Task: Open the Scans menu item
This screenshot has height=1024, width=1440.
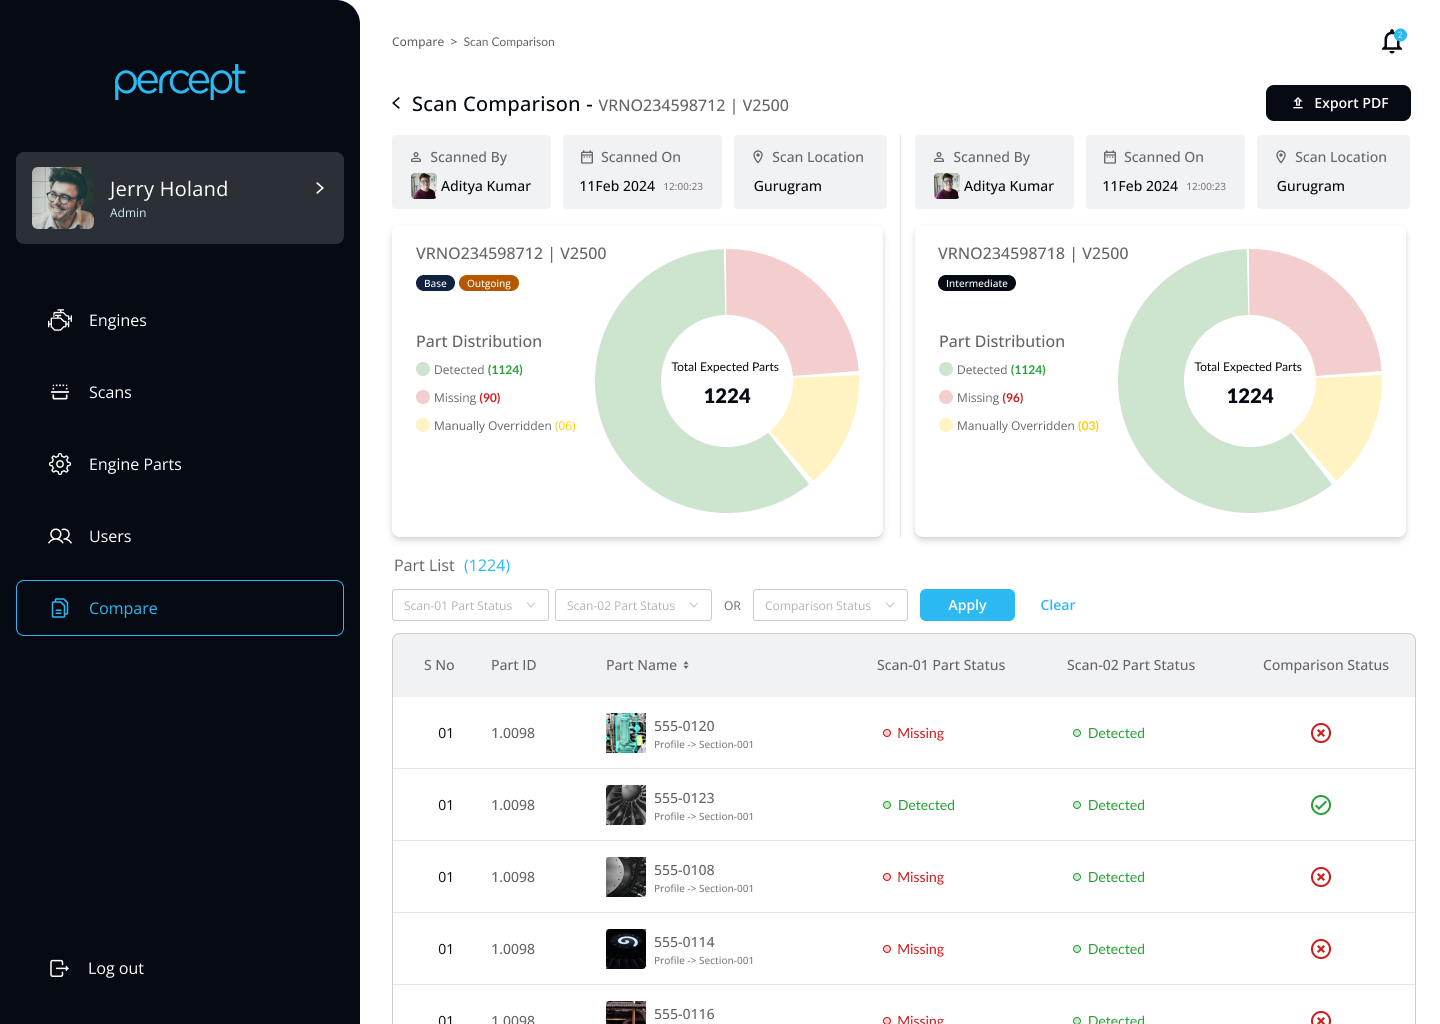Action: pyautogui.click(x=110, y=392)
